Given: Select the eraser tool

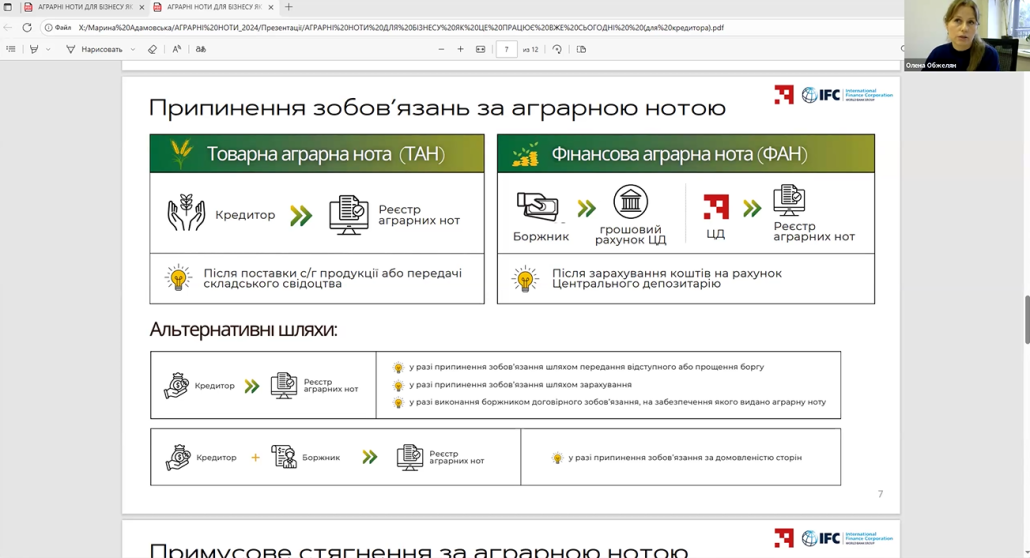Looking at the screenshot, I should pyautogui.click(x=152, y=49).
